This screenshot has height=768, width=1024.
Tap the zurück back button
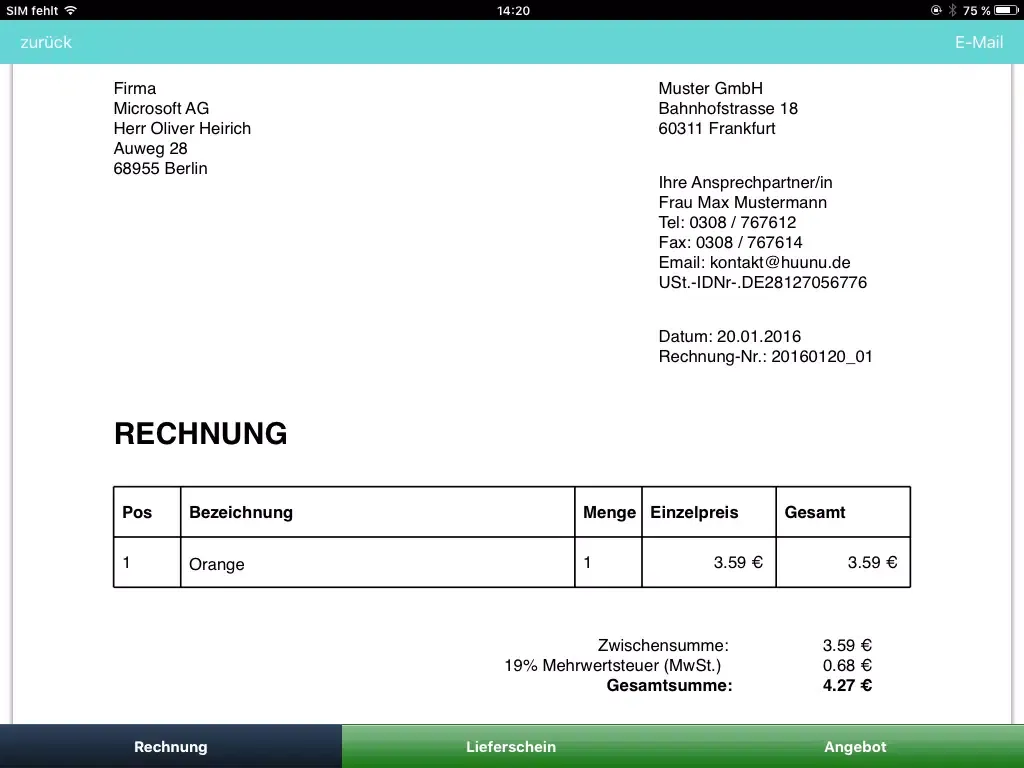coord(46,42)
